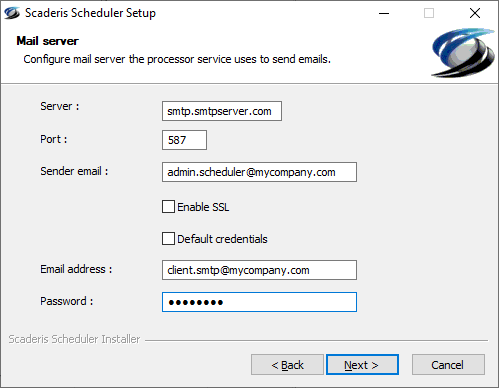Cancel the setup wizard

(x=448, y=365)
